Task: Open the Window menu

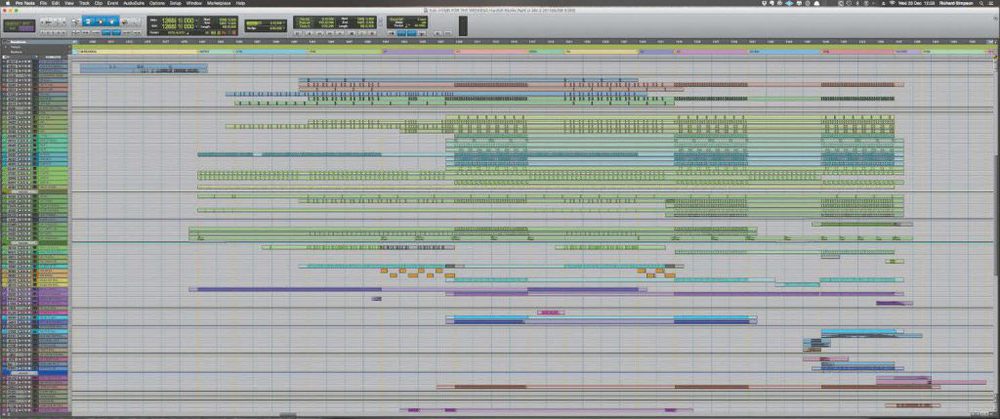Action: point(193,3)
